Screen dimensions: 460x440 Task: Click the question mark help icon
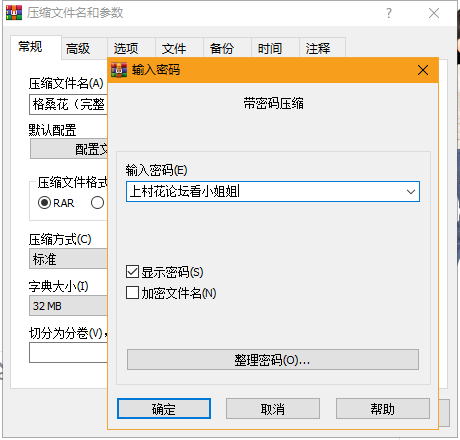[x=389, y=13]
